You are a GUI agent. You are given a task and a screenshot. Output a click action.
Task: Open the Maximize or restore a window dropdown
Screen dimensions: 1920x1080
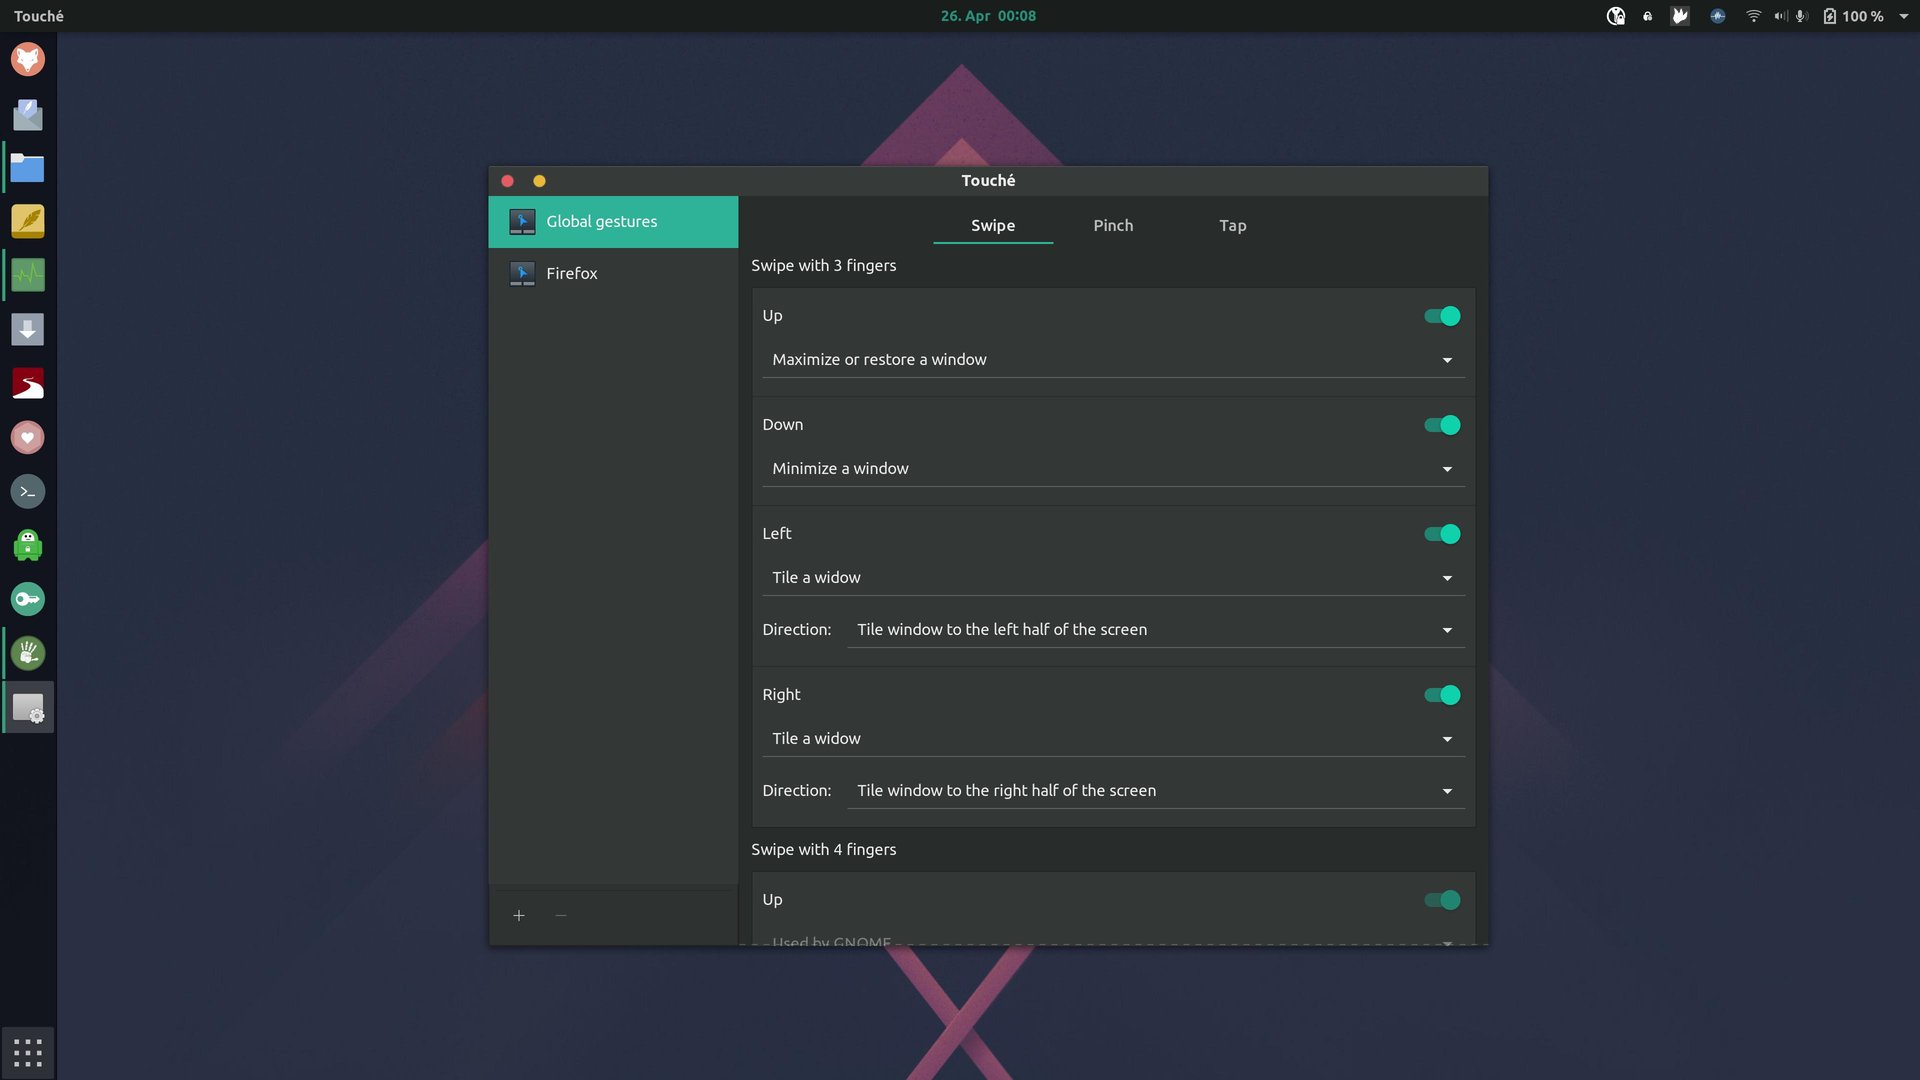coord(1112,360)
